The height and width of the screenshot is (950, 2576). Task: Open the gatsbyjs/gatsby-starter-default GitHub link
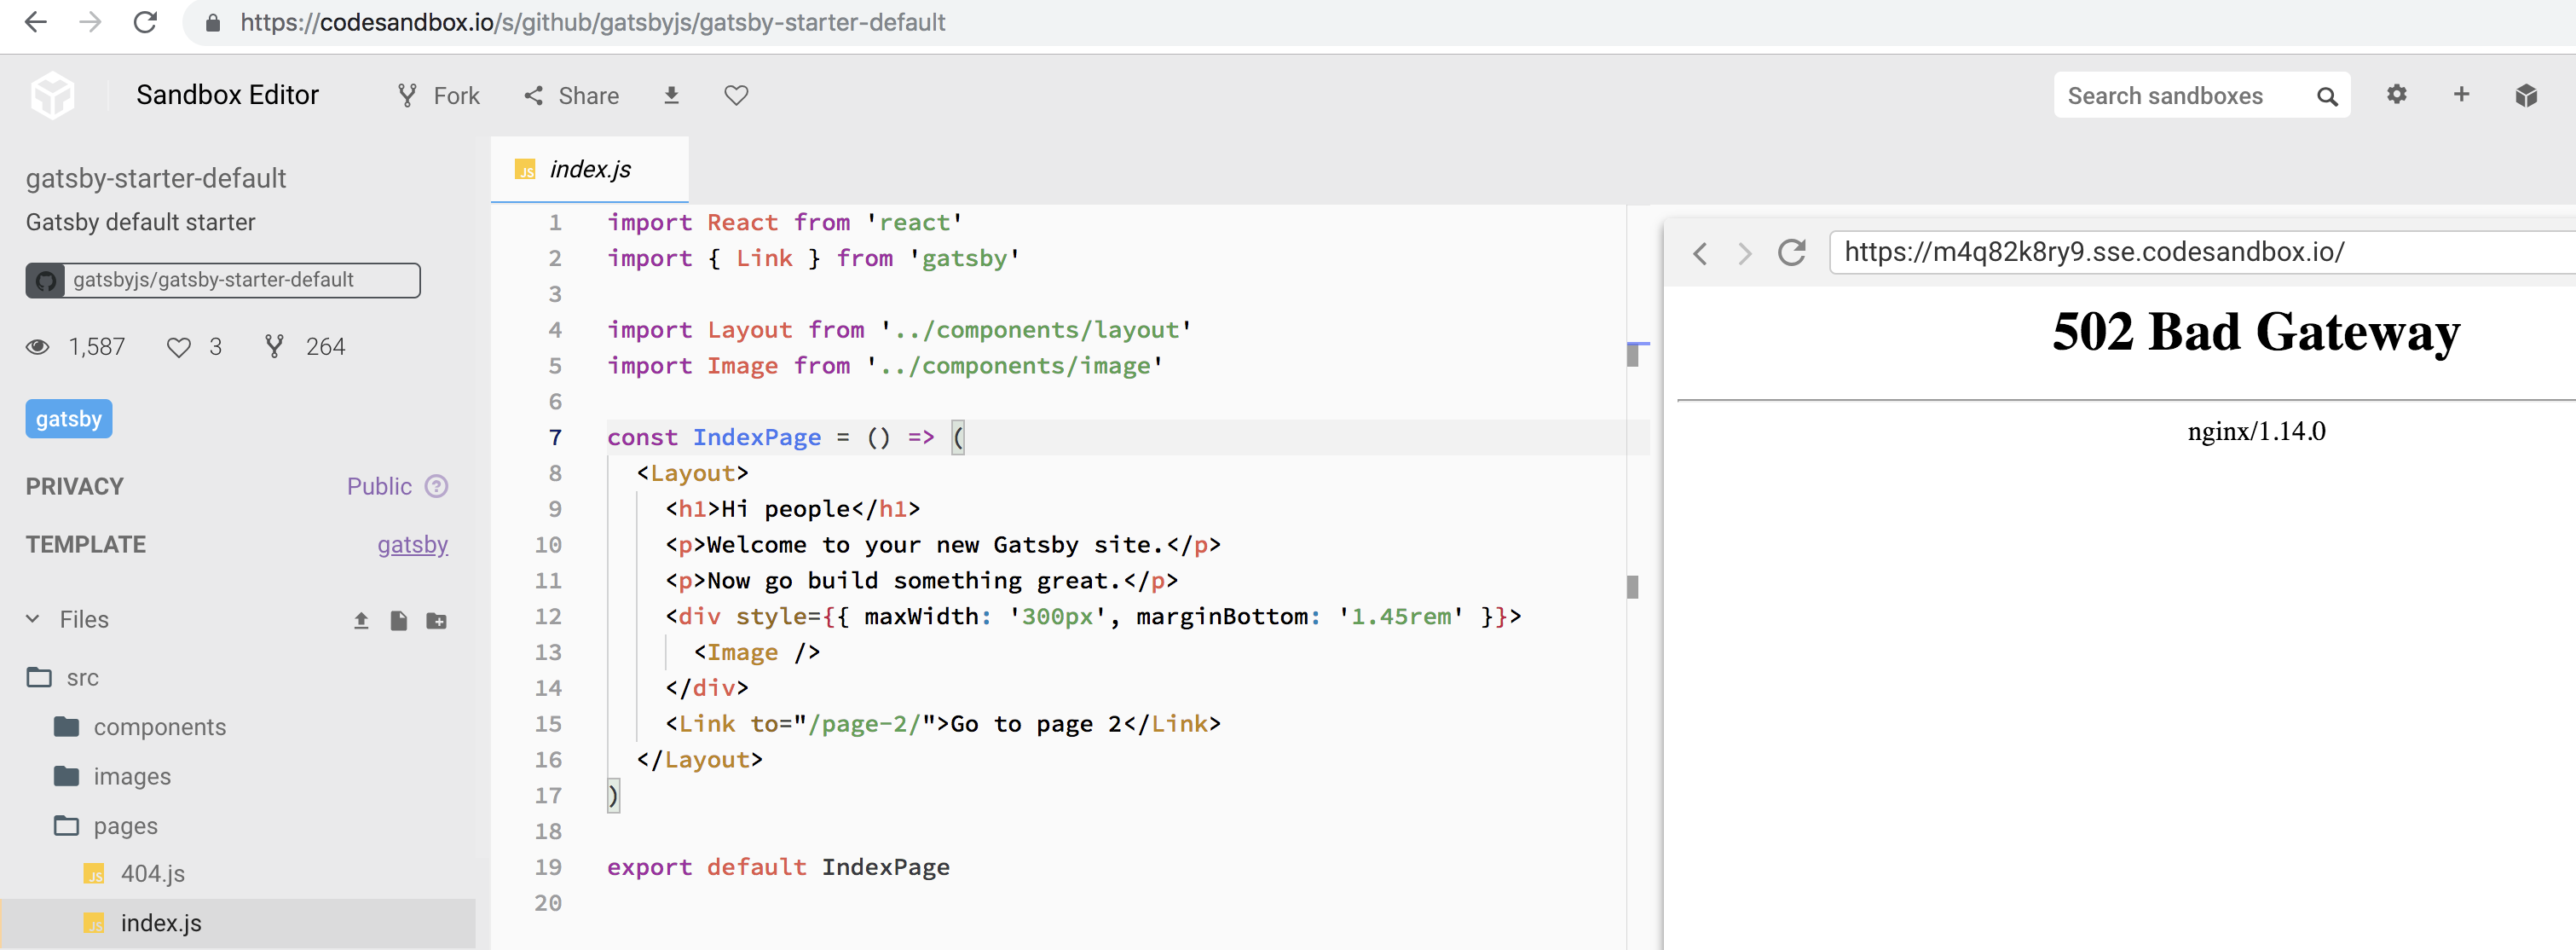click(x=223, y=280)
